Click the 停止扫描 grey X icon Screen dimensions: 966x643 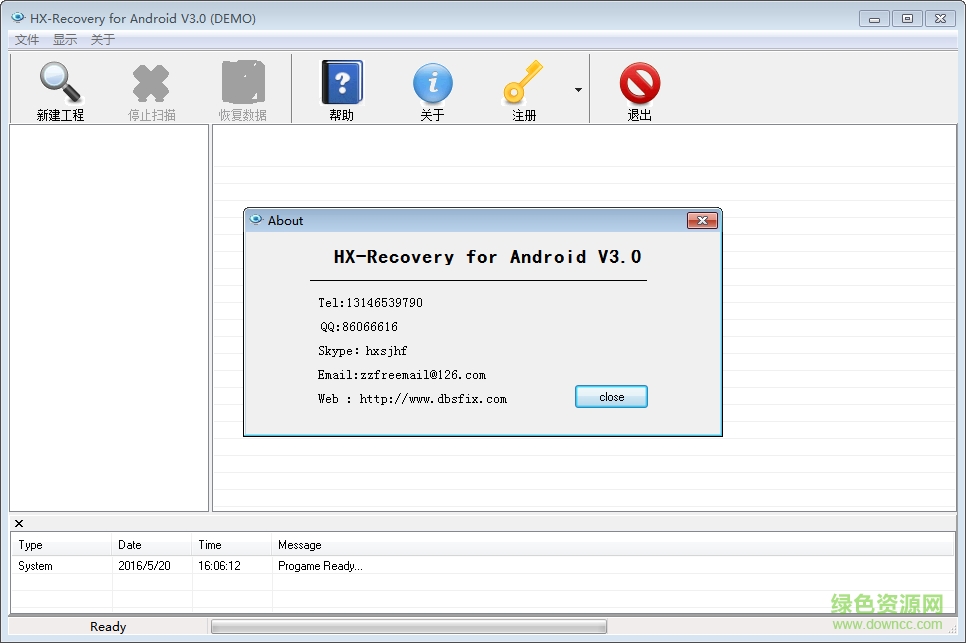click(151, 83)
